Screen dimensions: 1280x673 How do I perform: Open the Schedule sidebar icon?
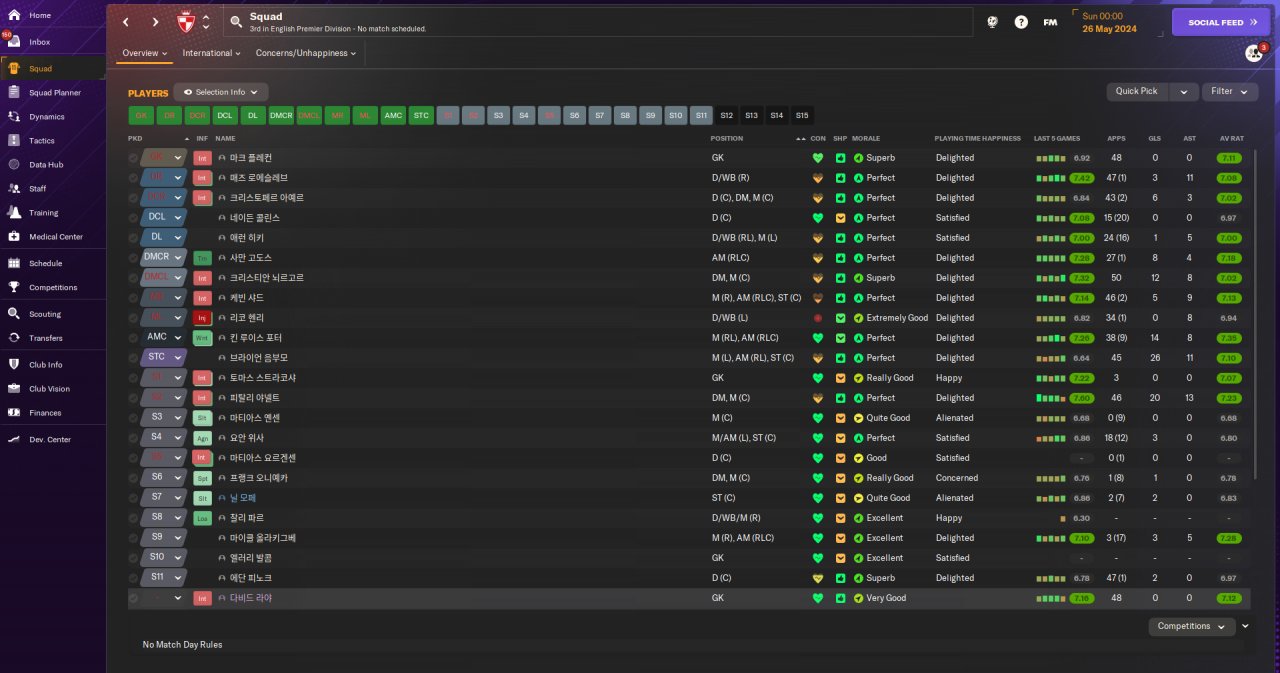click(x=14, y=263)
